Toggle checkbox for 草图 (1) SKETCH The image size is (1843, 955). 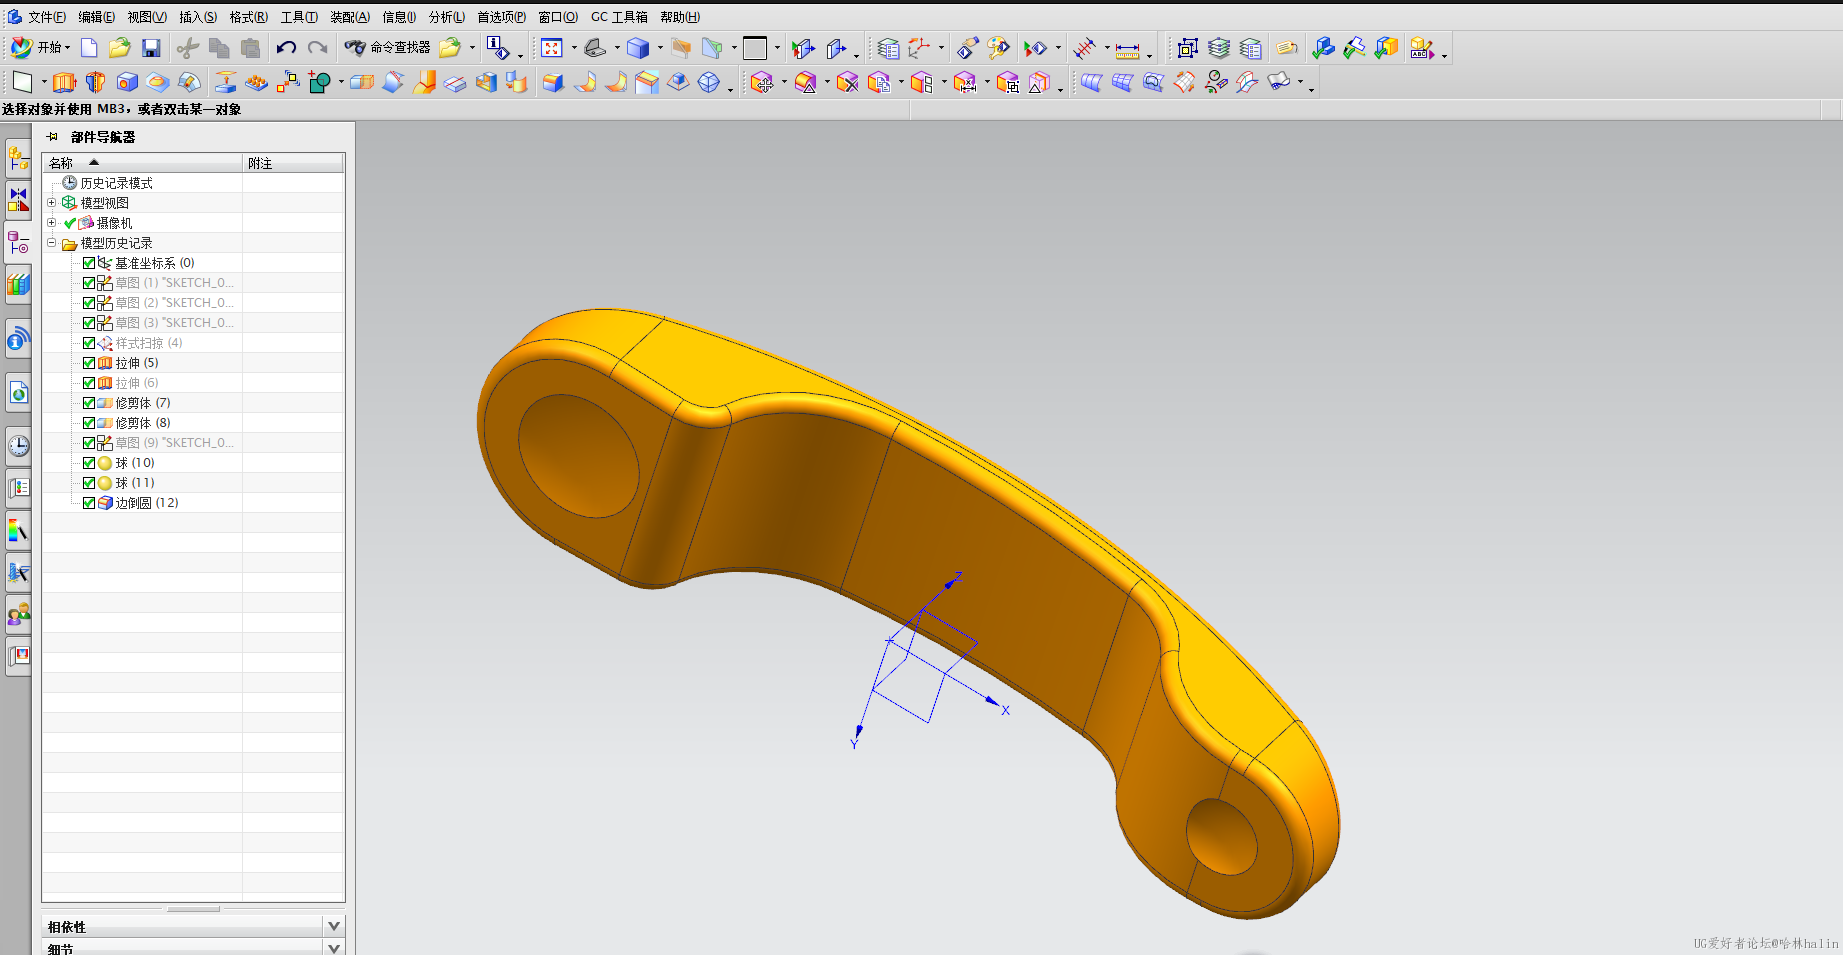89,283
